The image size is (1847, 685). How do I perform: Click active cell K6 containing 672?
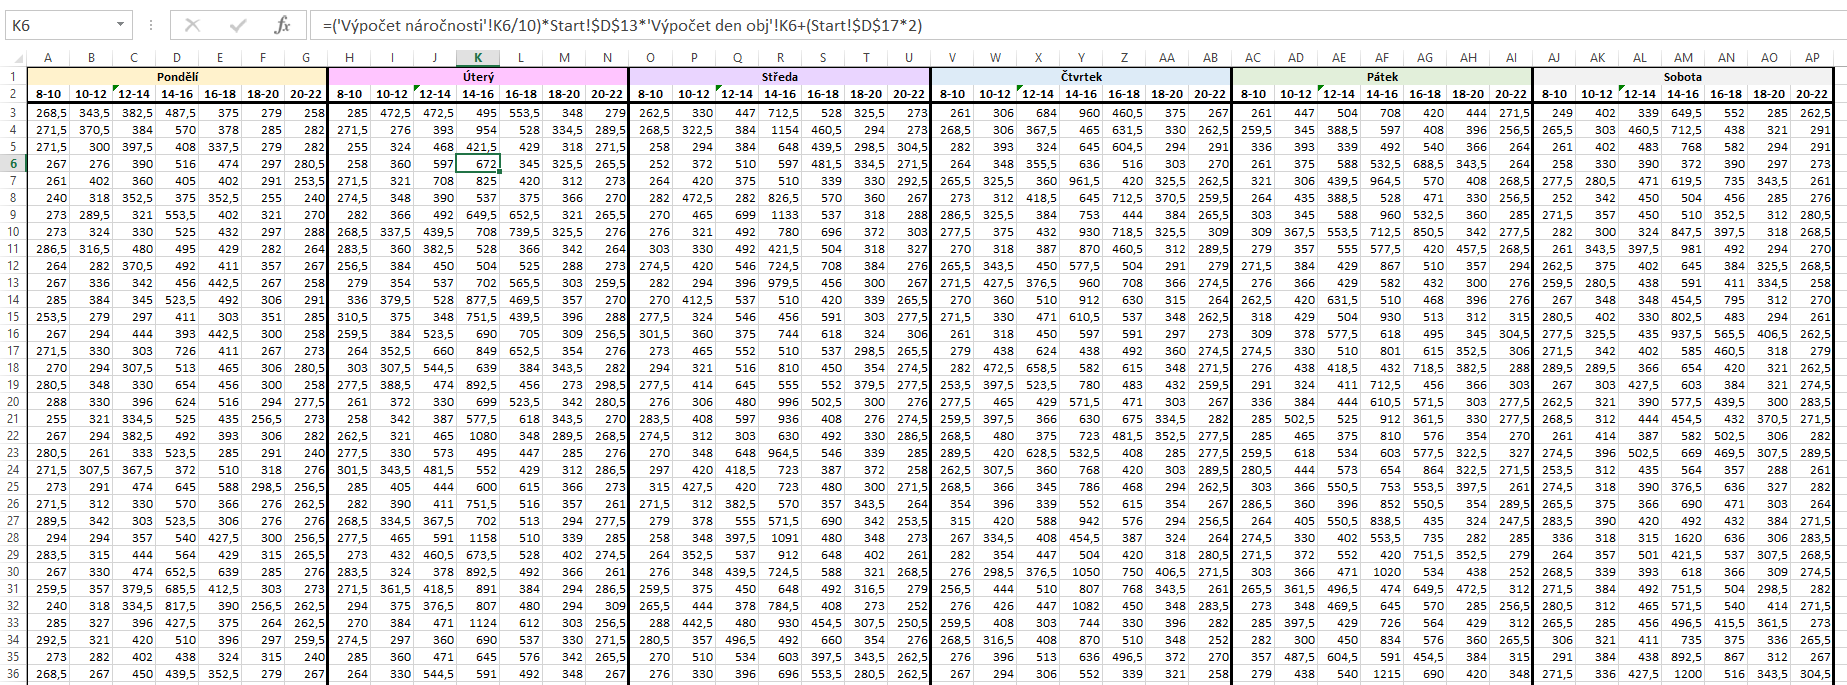tap(478, 164)
